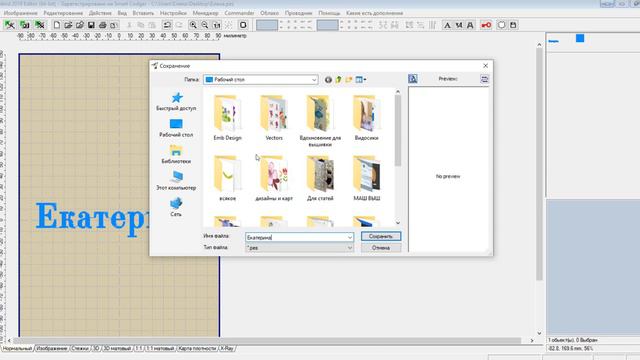Expand the Тип файла *.pes dropdown

tap(350, 248)
